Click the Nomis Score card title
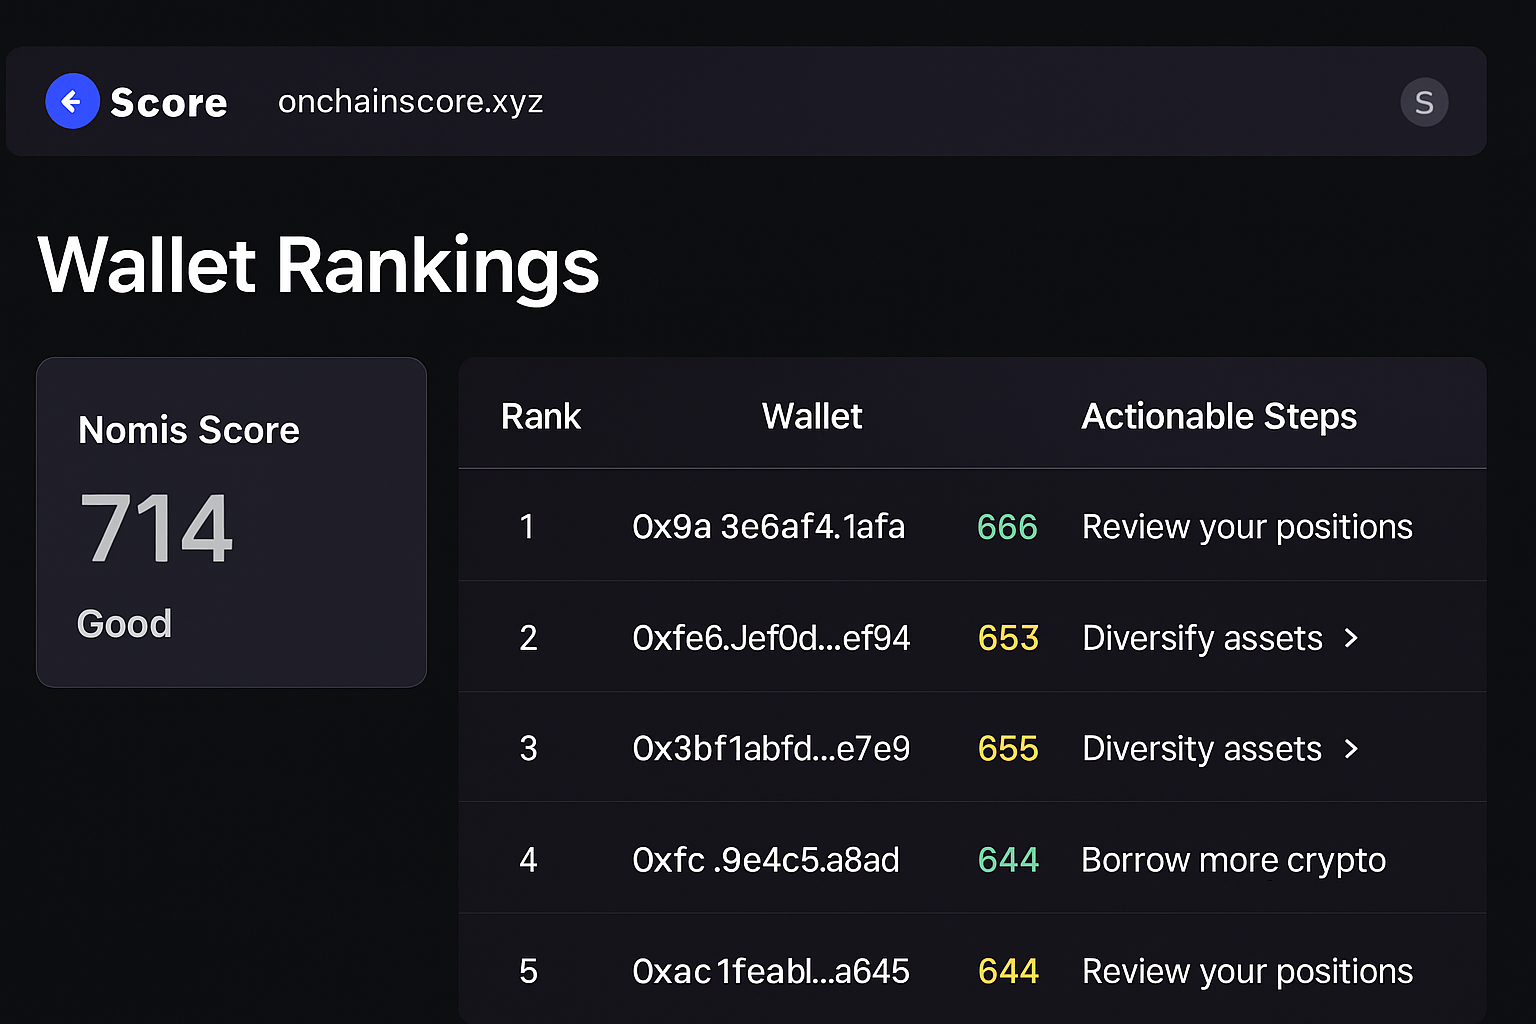 pos(189,430)
